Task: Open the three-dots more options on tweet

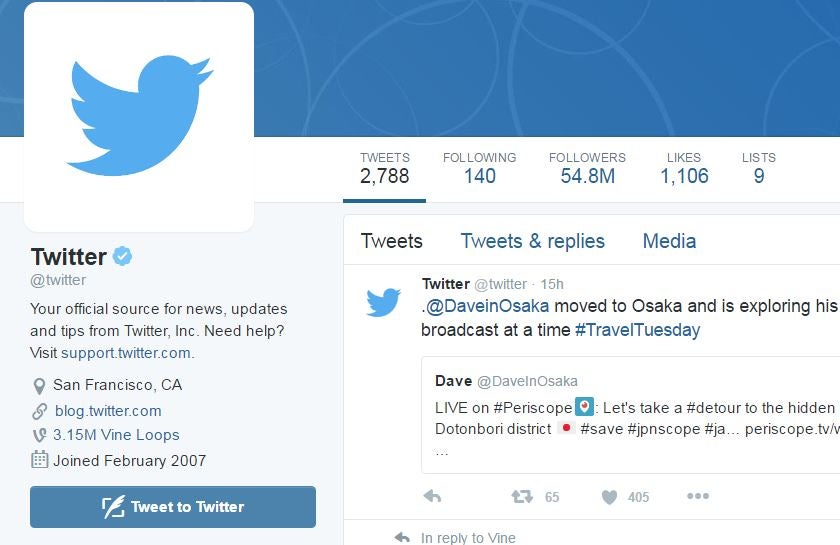Action: coord(698,496)
